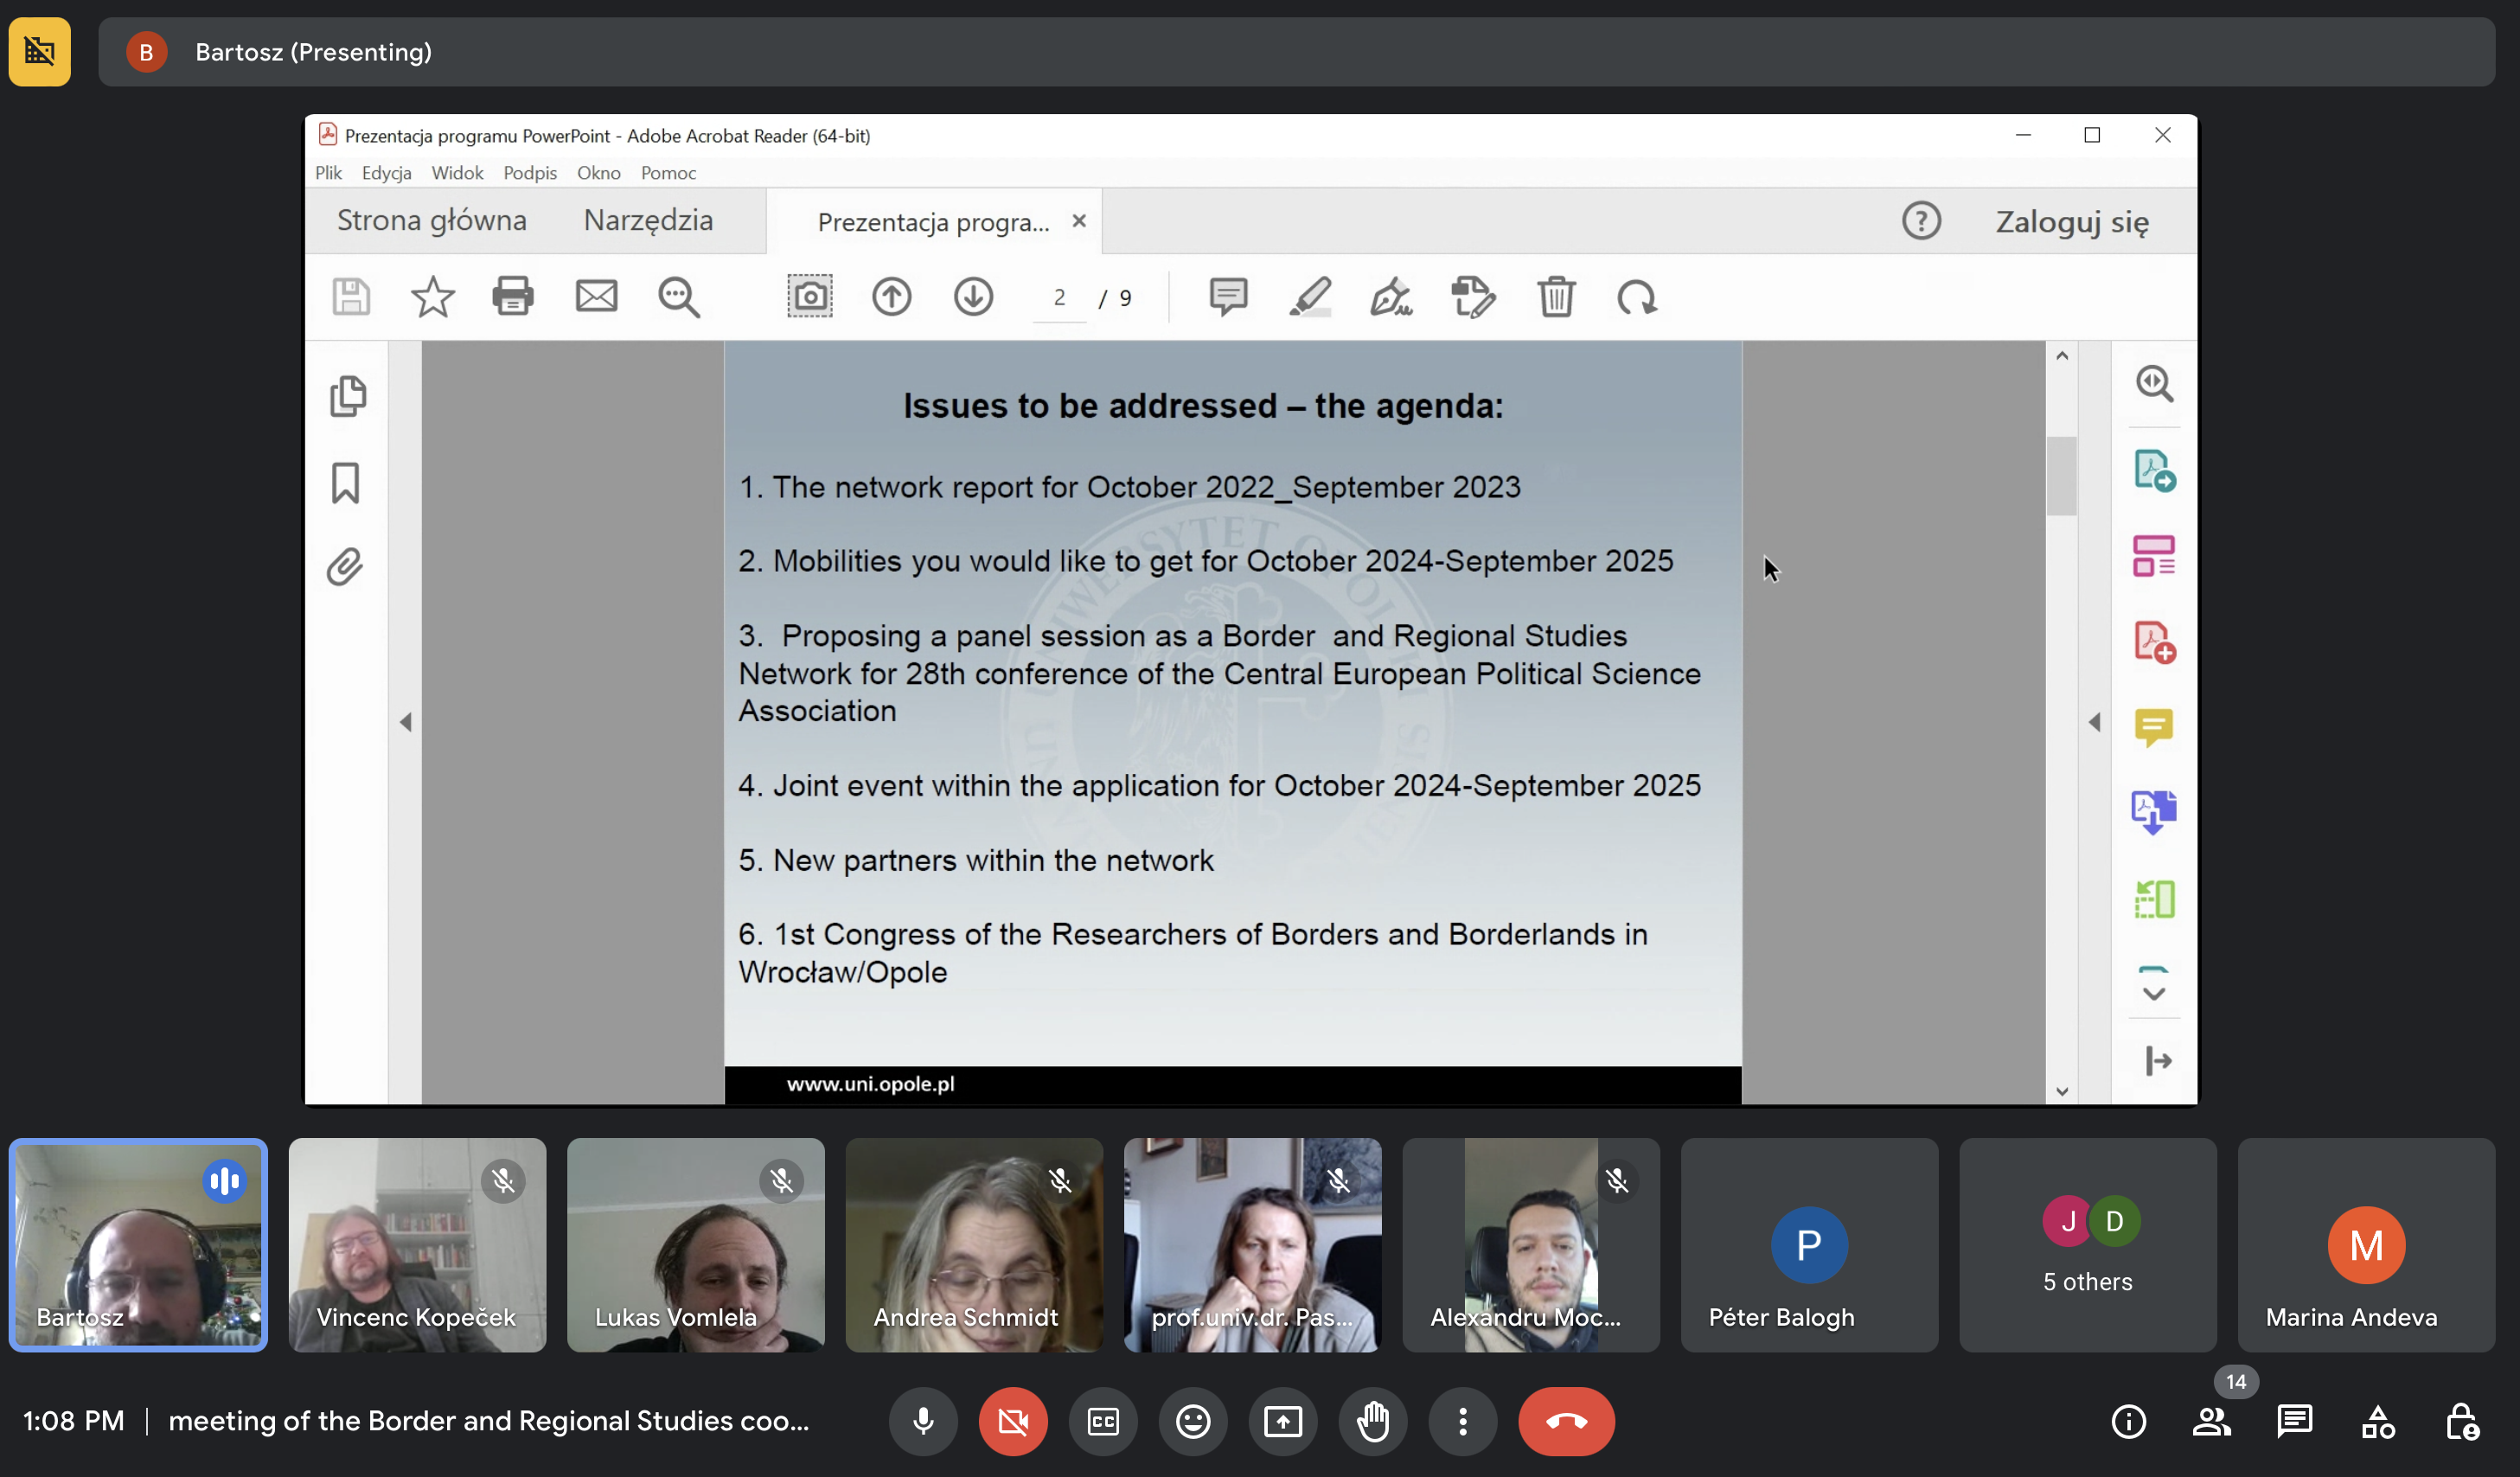Go to previous page arrow icon
This screenshot has width=2520, height=1477.
891,296
